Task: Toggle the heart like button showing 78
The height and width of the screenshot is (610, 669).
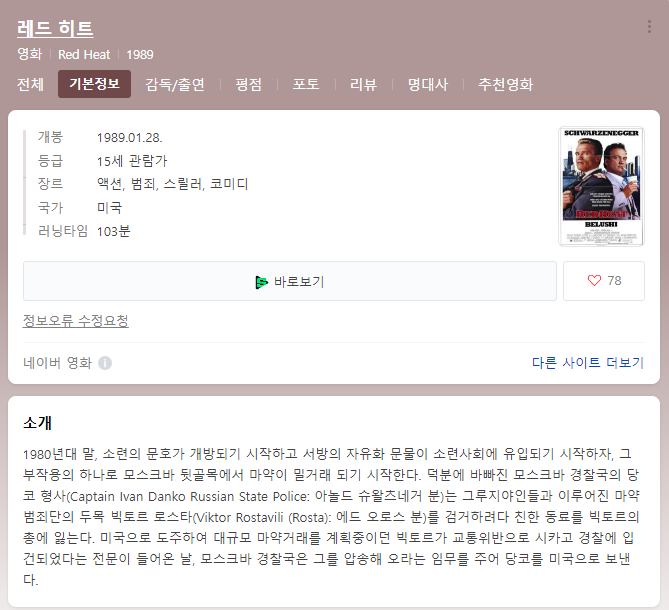Action: [x=604, y=281]
